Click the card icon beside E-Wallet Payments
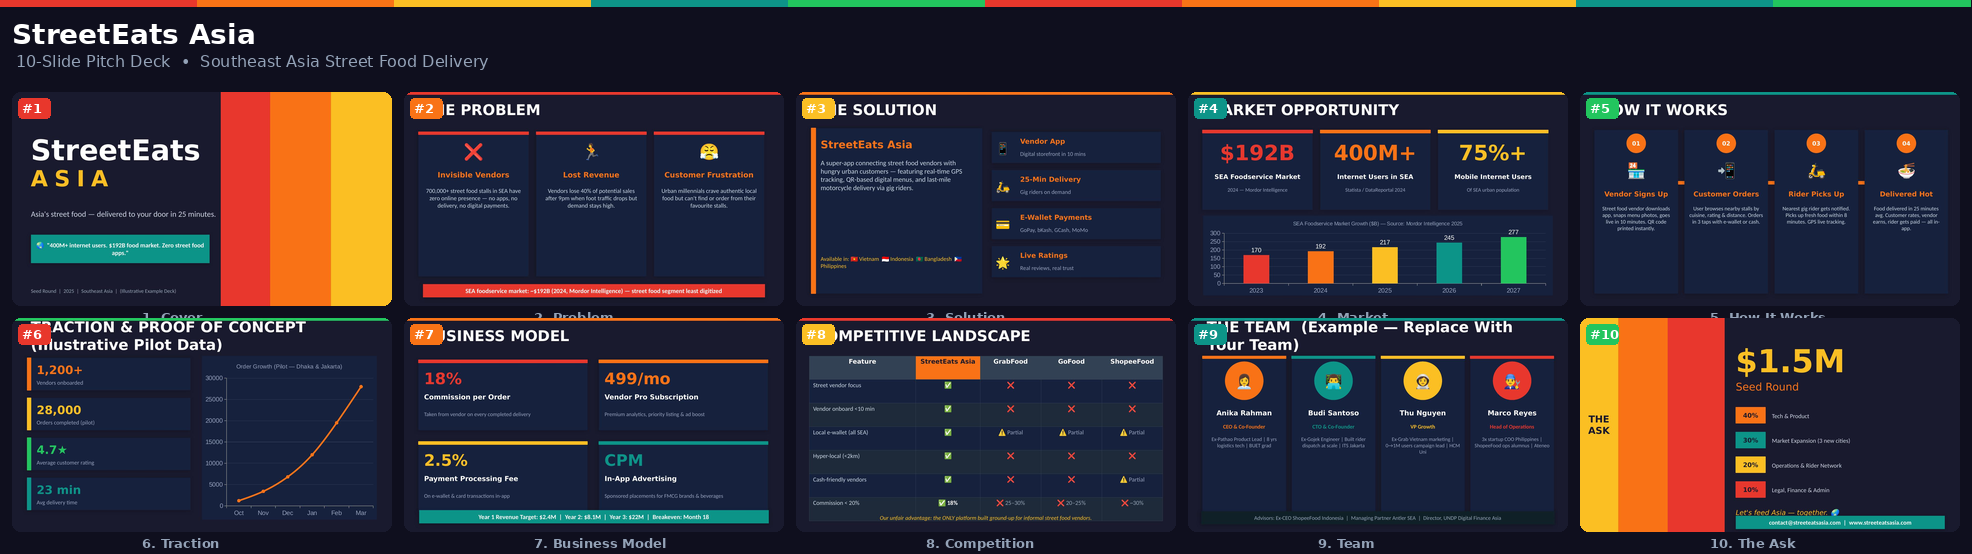The width and height of the screenshot is (1972, 554). (x=1002, y=224)
